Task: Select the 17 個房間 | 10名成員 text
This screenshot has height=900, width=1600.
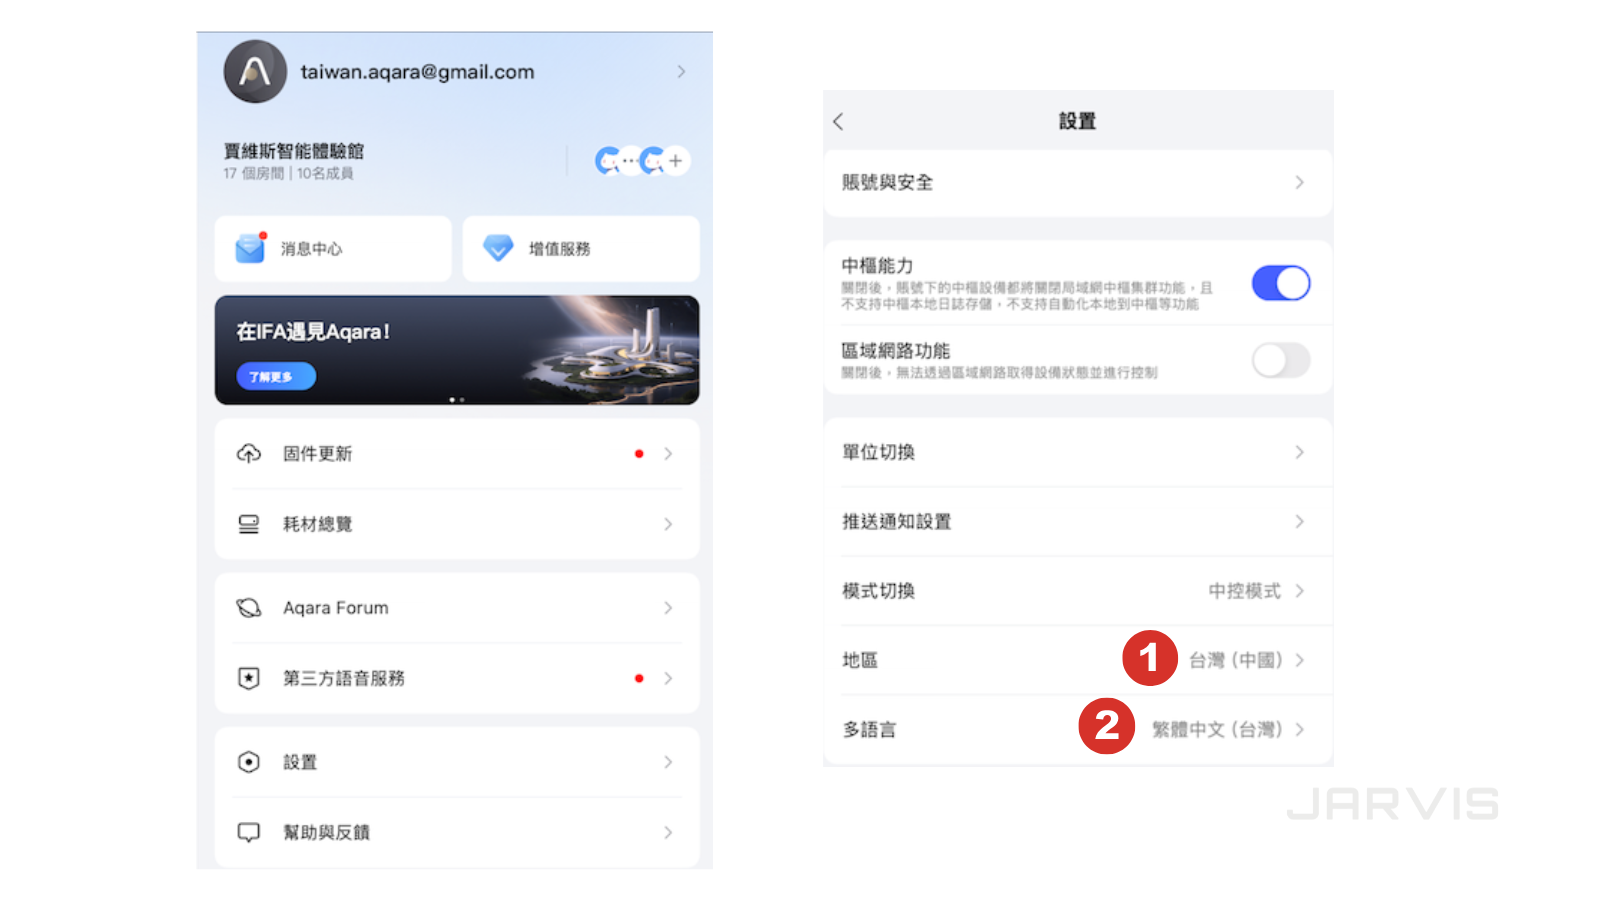Action: pos(288,173)
